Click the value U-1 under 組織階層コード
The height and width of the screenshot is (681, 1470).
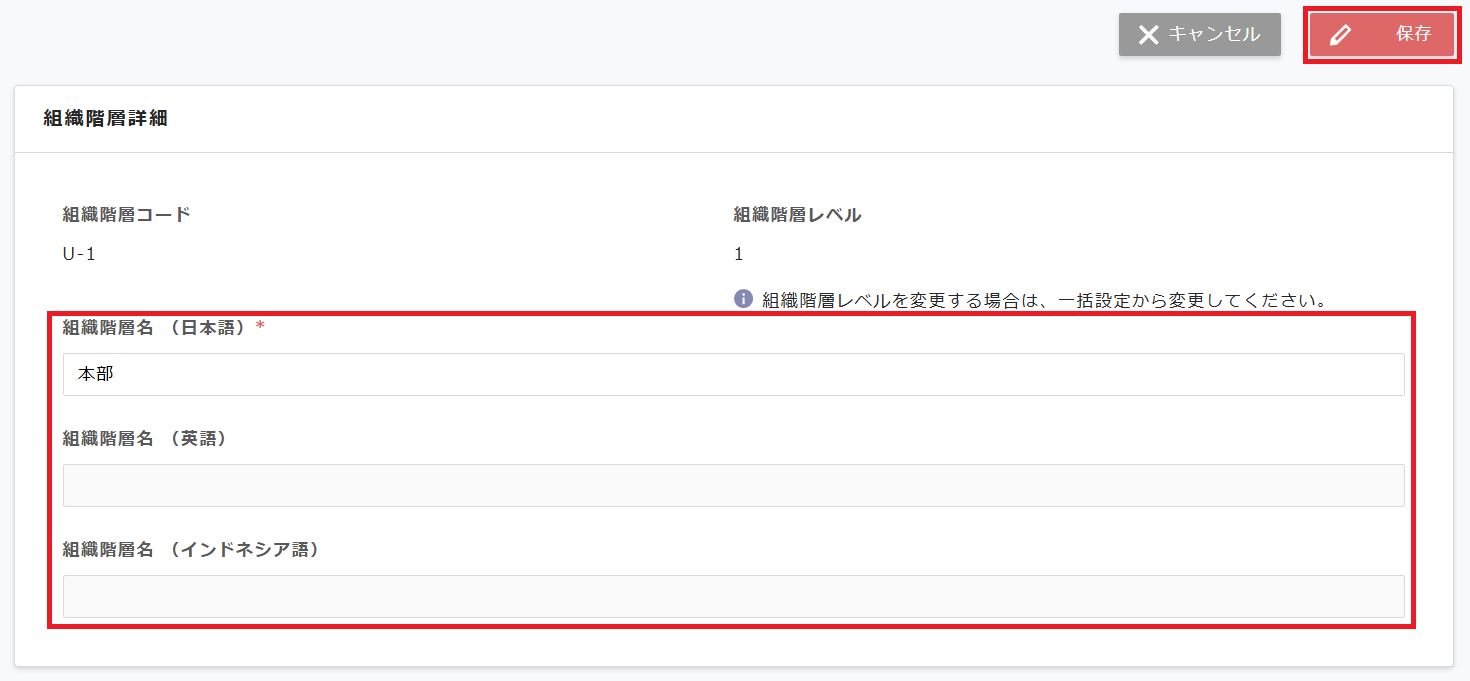click(x=77, y=254)
